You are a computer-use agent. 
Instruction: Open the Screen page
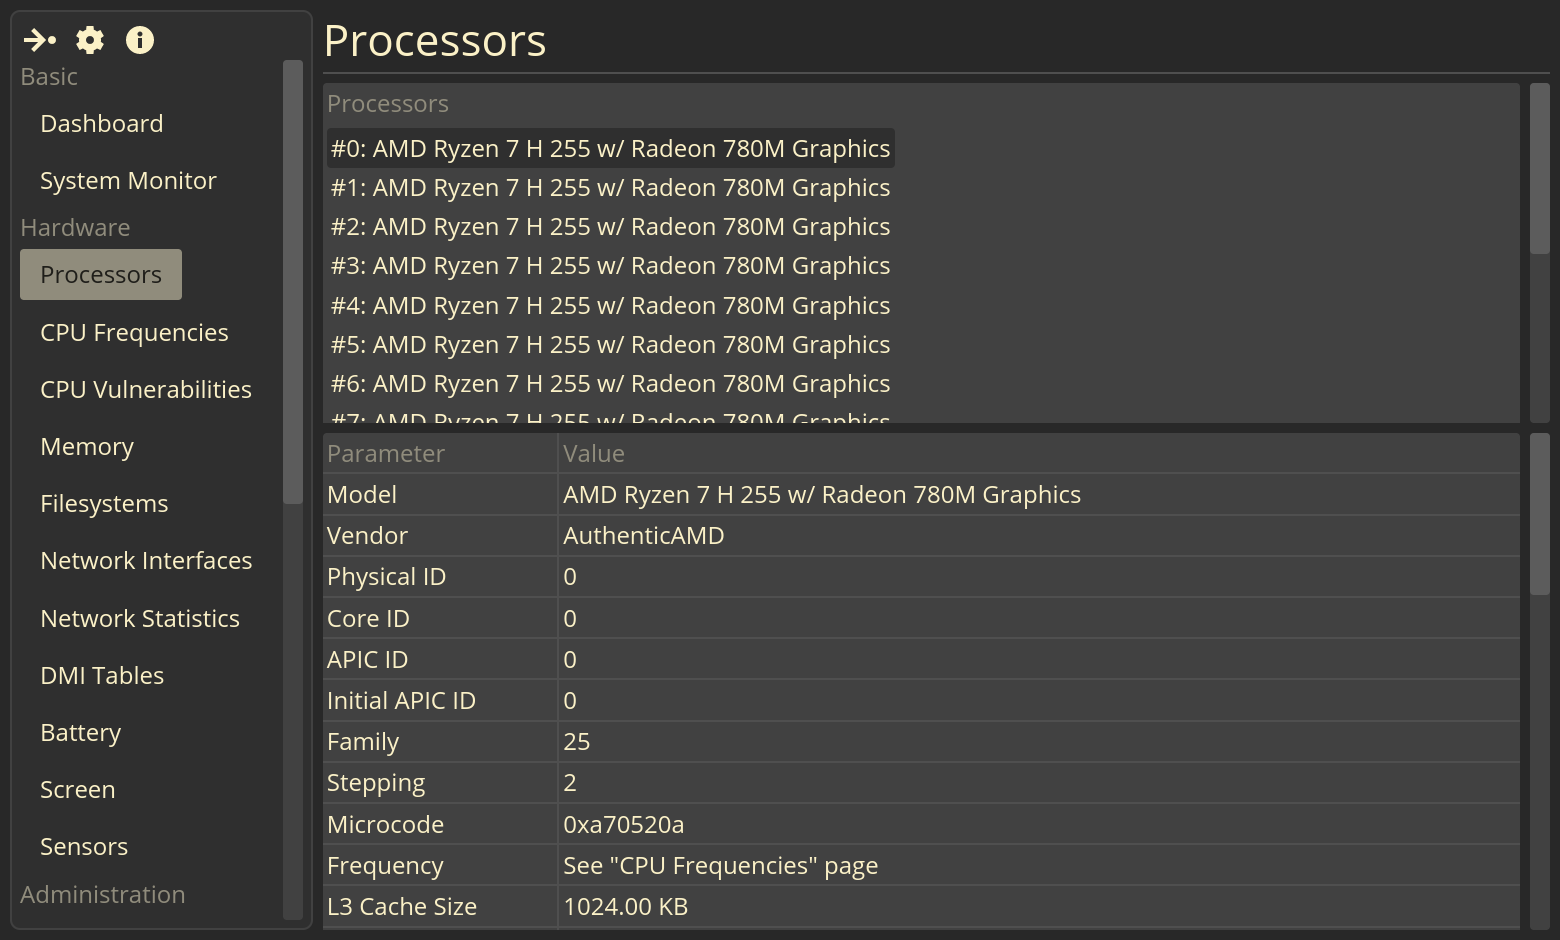point(77,790)
